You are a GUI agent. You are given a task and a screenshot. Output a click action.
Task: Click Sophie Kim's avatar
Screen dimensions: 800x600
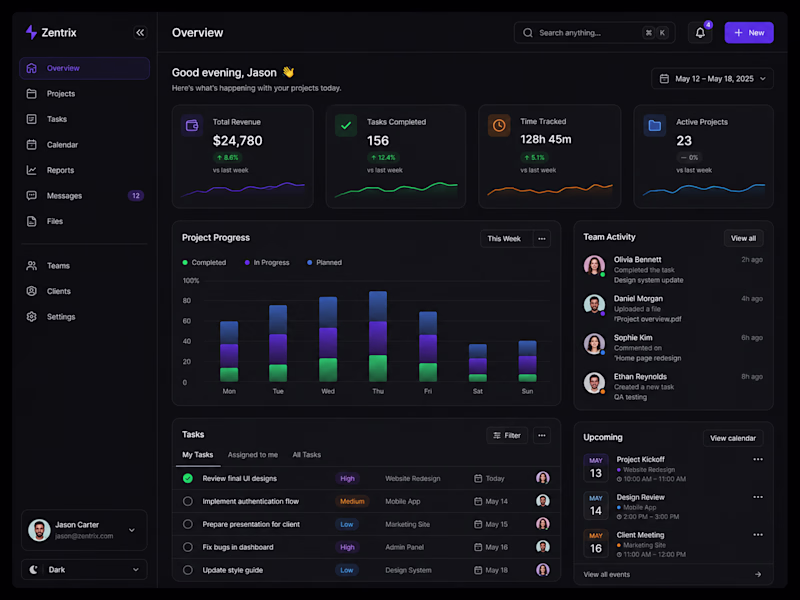tap(594, 344)
